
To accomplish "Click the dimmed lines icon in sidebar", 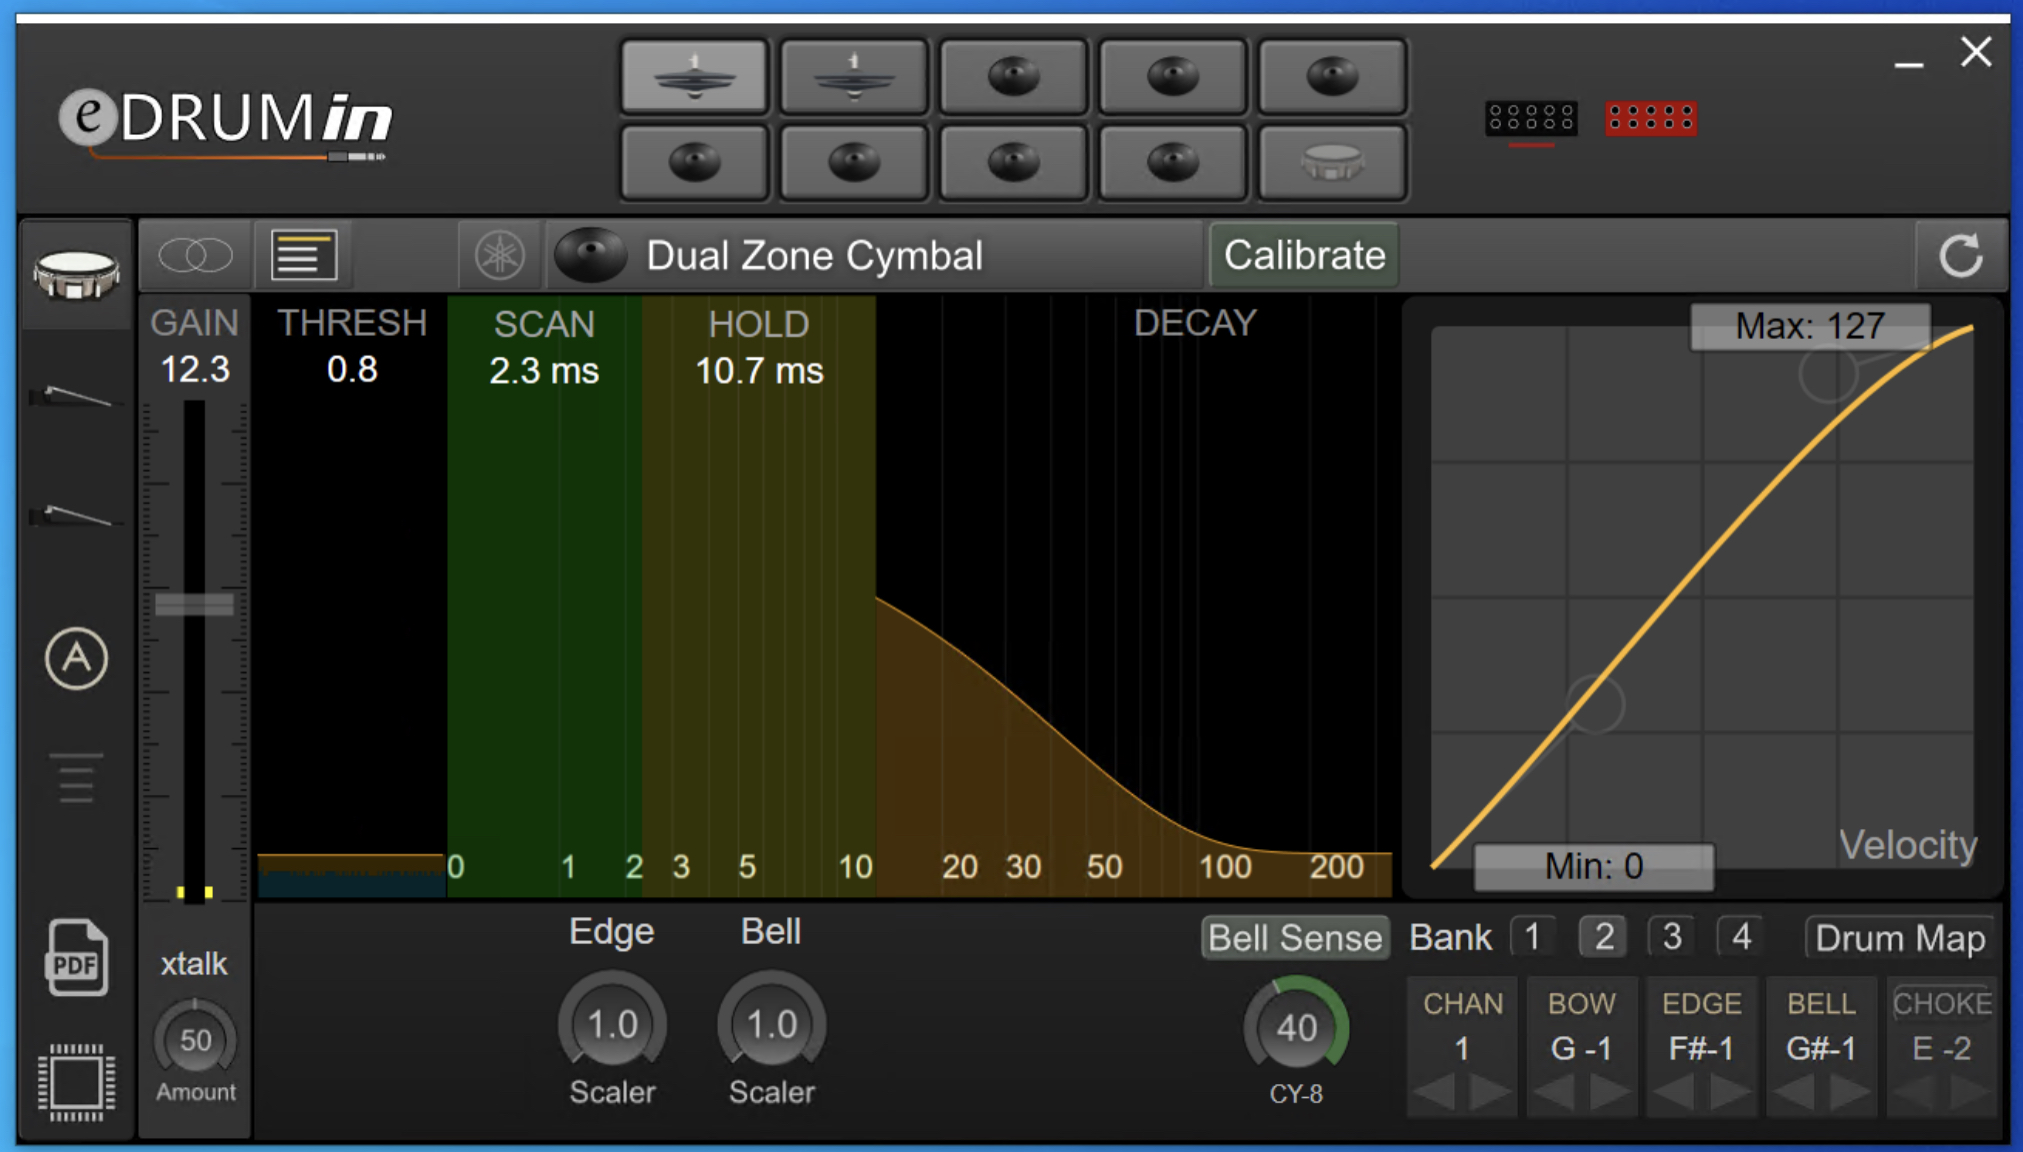I will pos(76,778).
